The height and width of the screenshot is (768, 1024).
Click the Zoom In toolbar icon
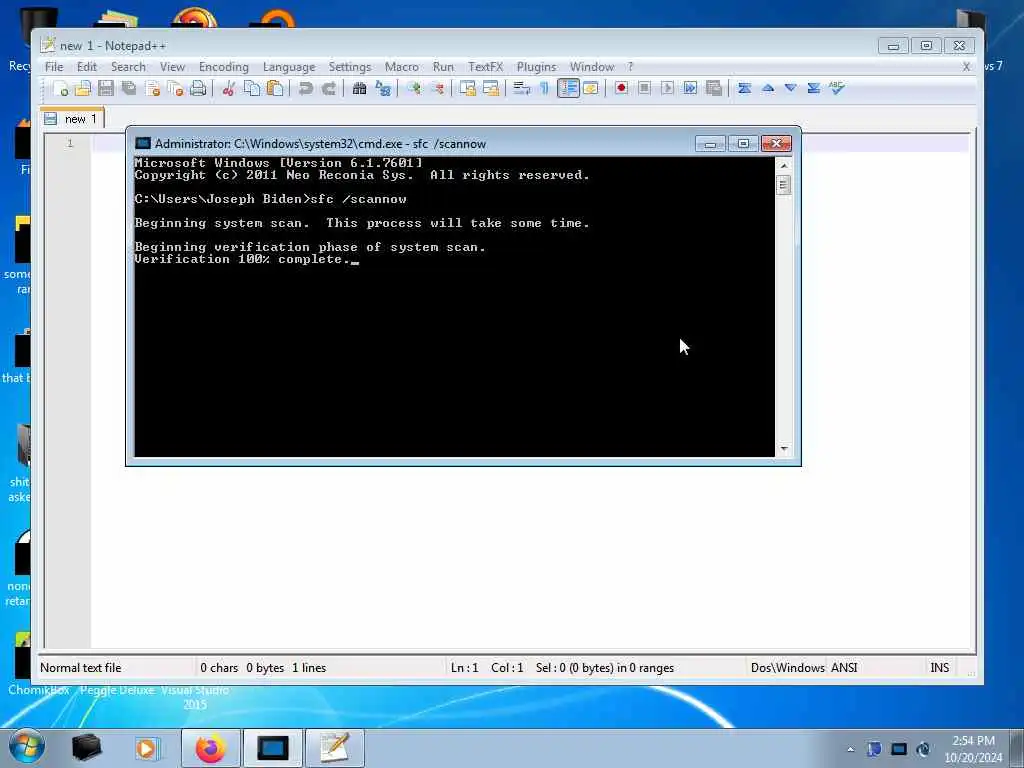pos(413,88)
